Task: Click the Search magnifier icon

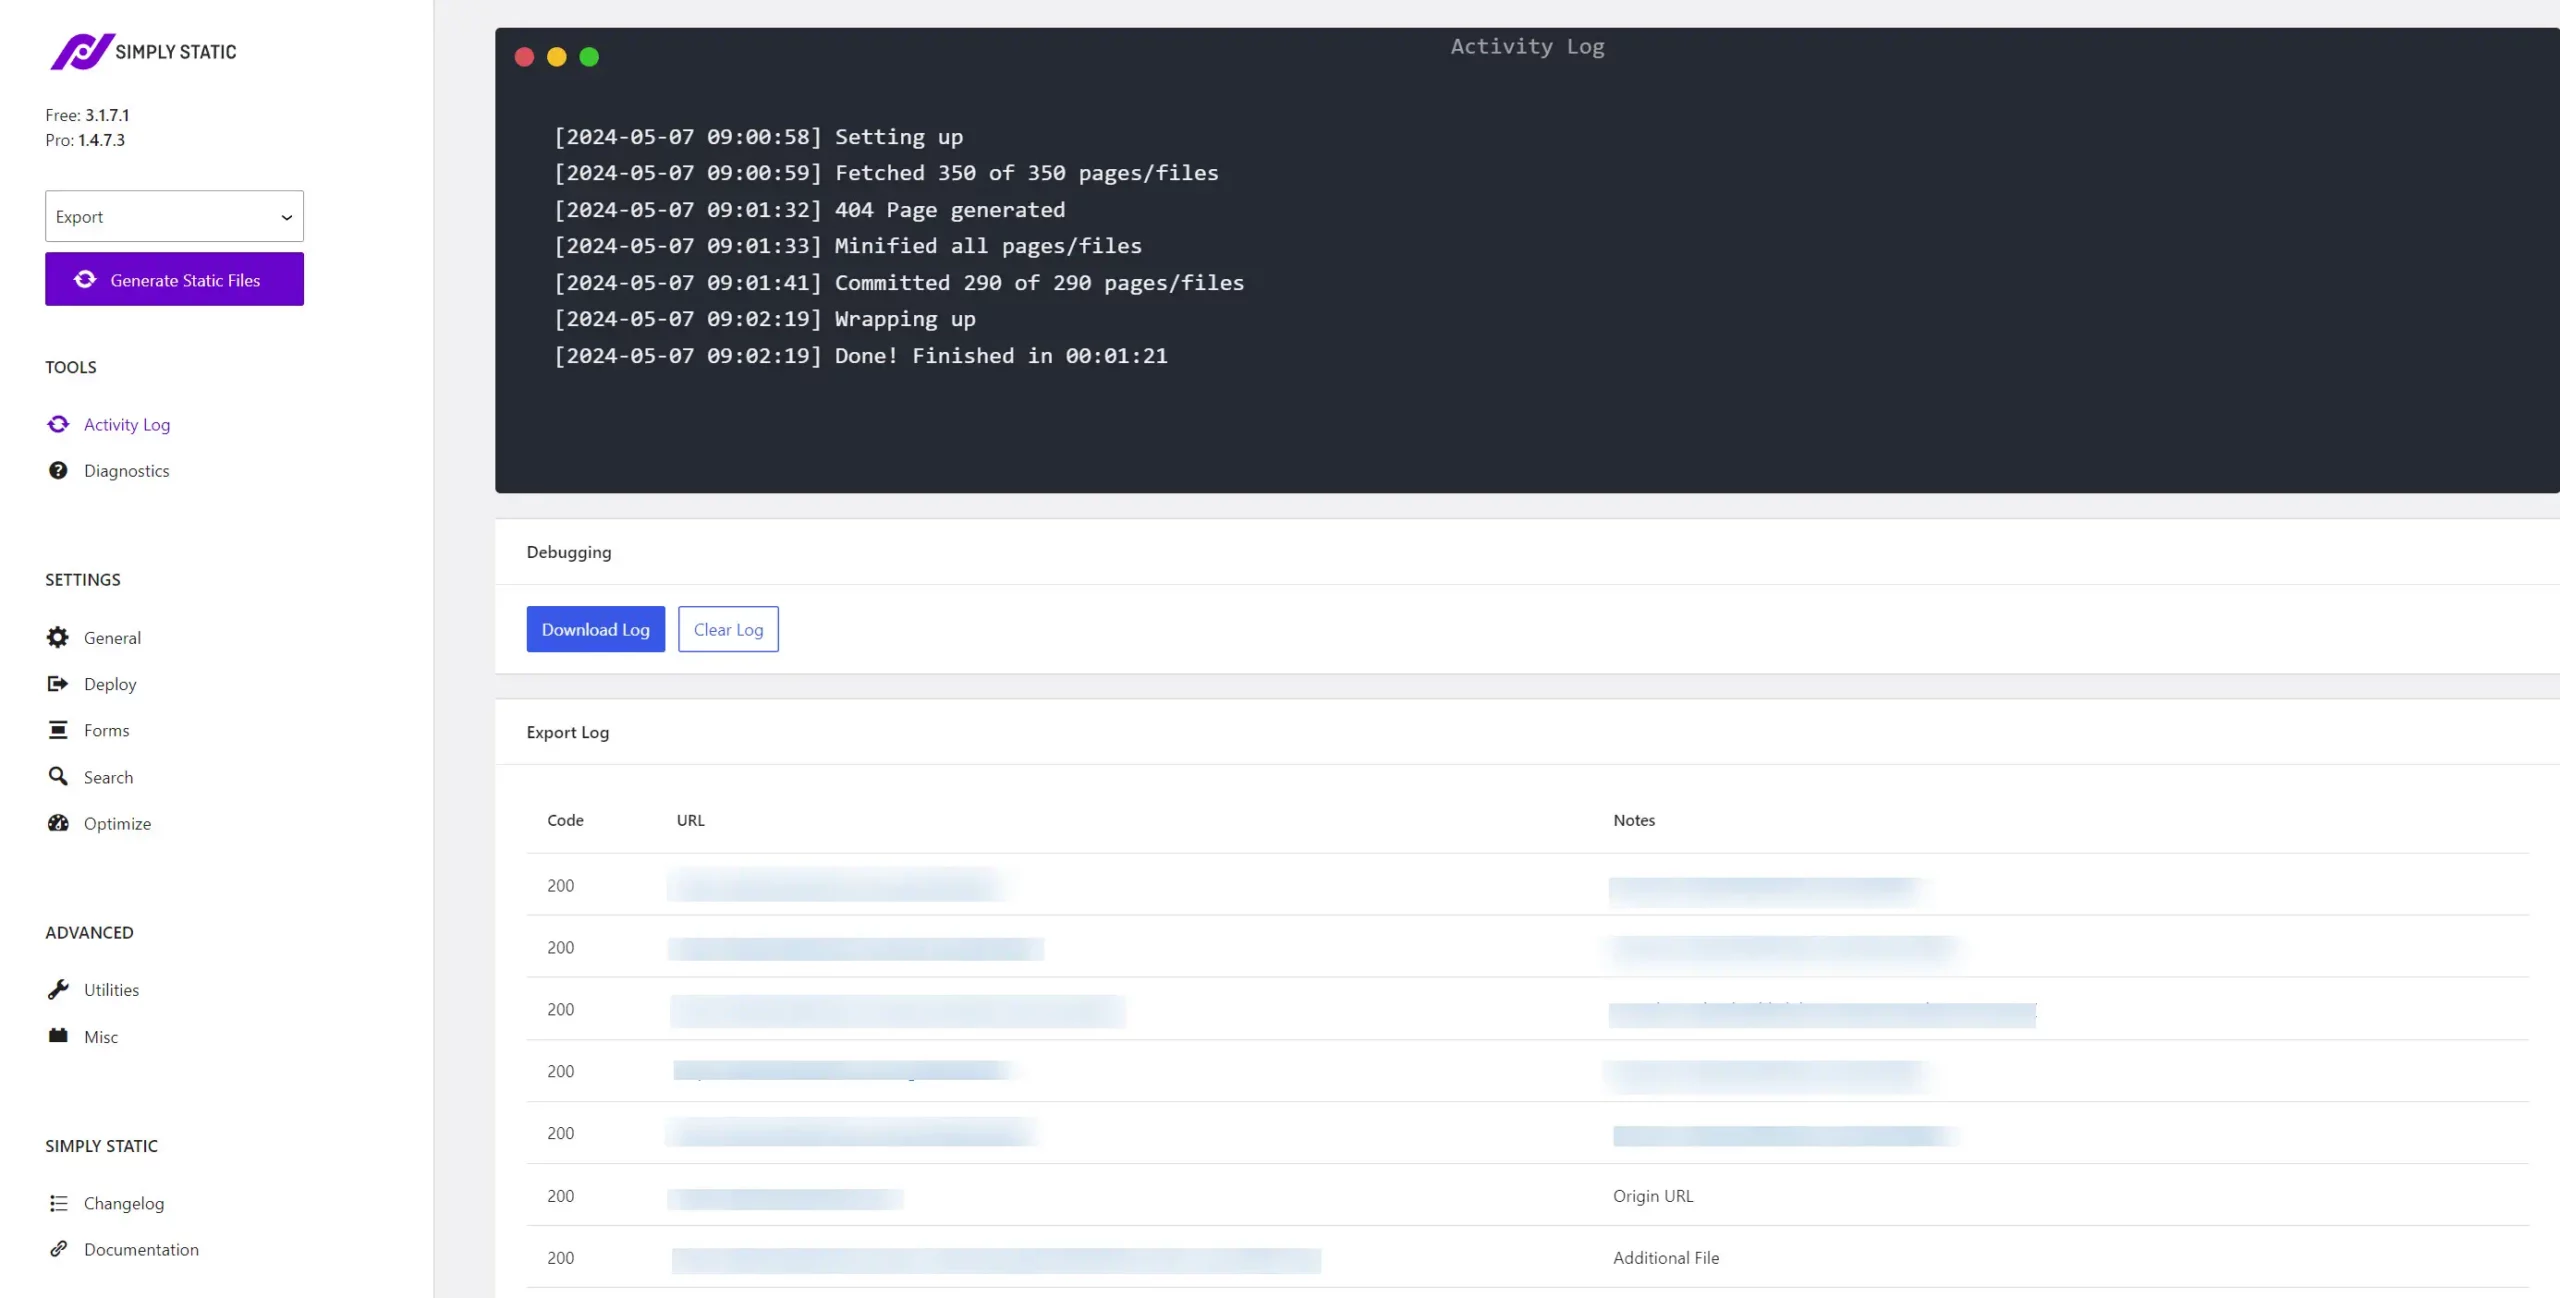Action: click(58, 776)
